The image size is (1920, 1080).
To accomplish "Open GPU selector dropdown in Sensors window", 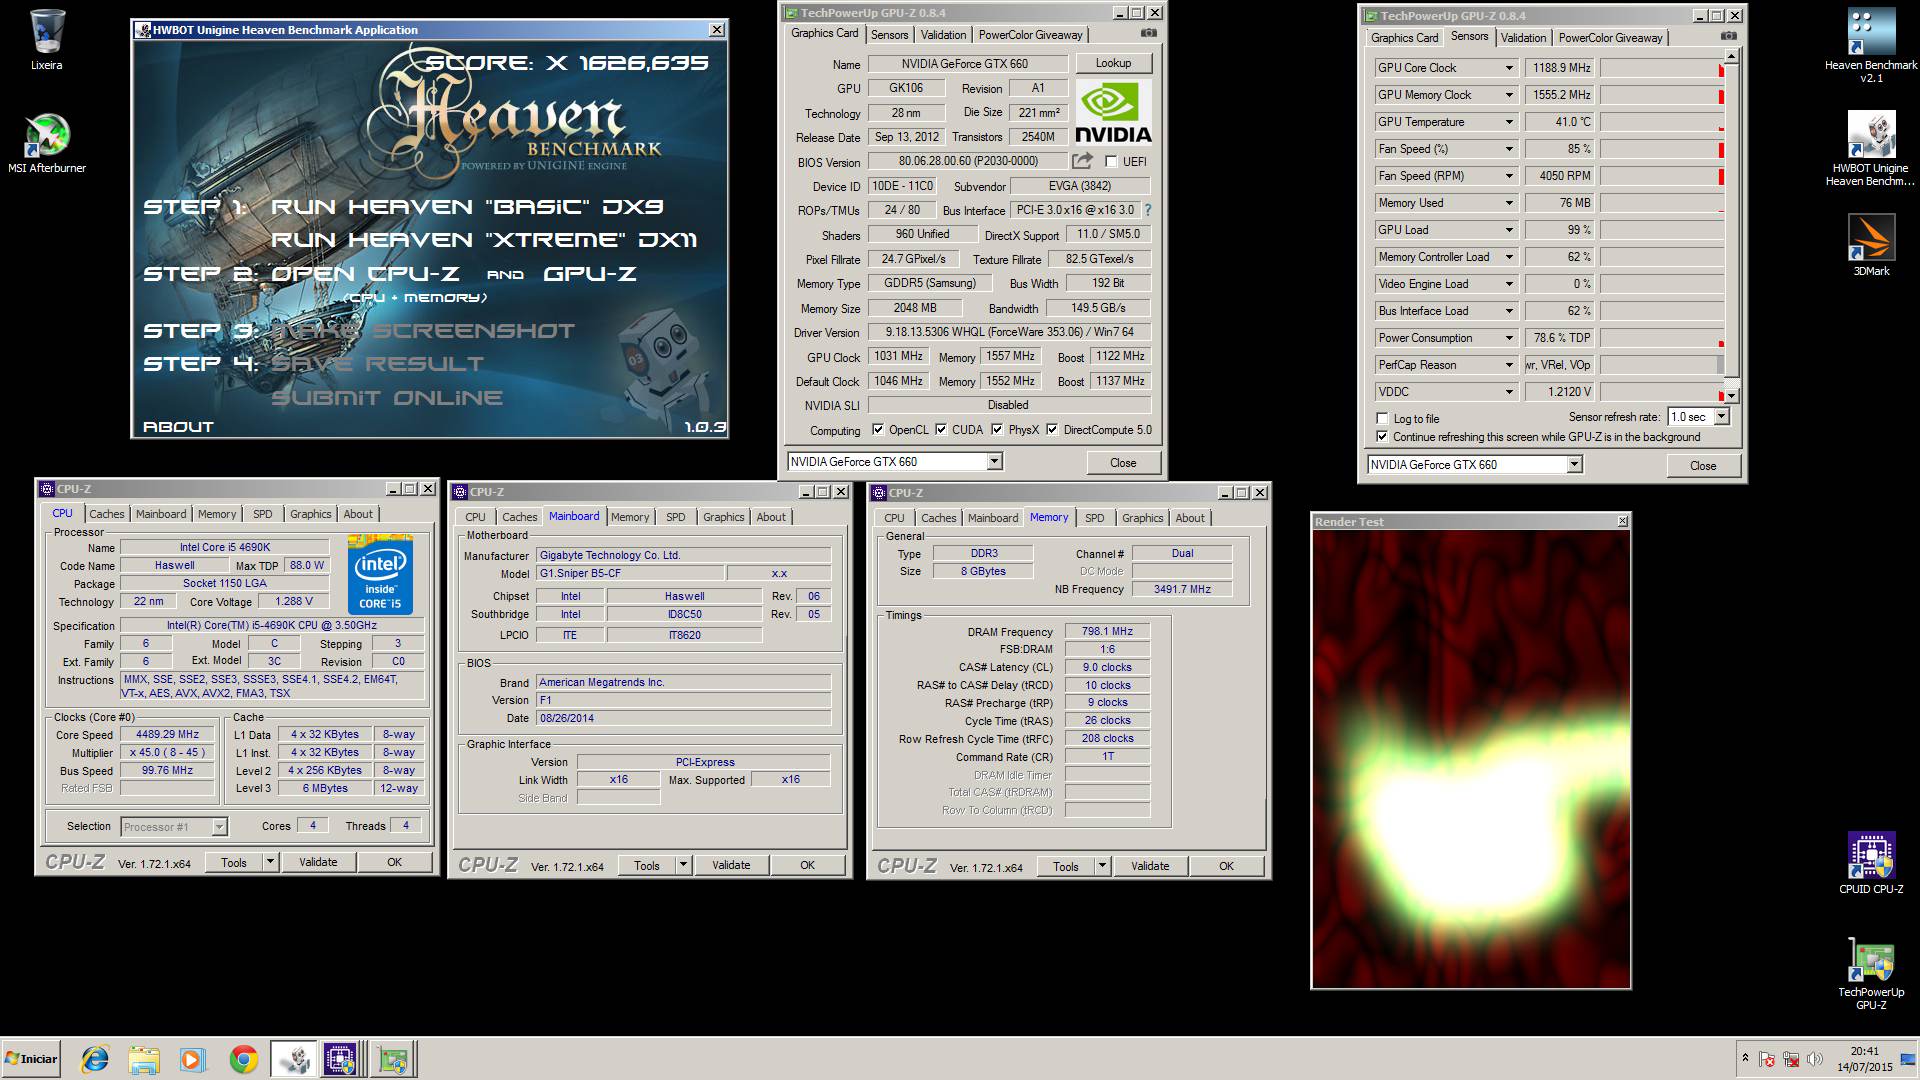I will 1574,465.
